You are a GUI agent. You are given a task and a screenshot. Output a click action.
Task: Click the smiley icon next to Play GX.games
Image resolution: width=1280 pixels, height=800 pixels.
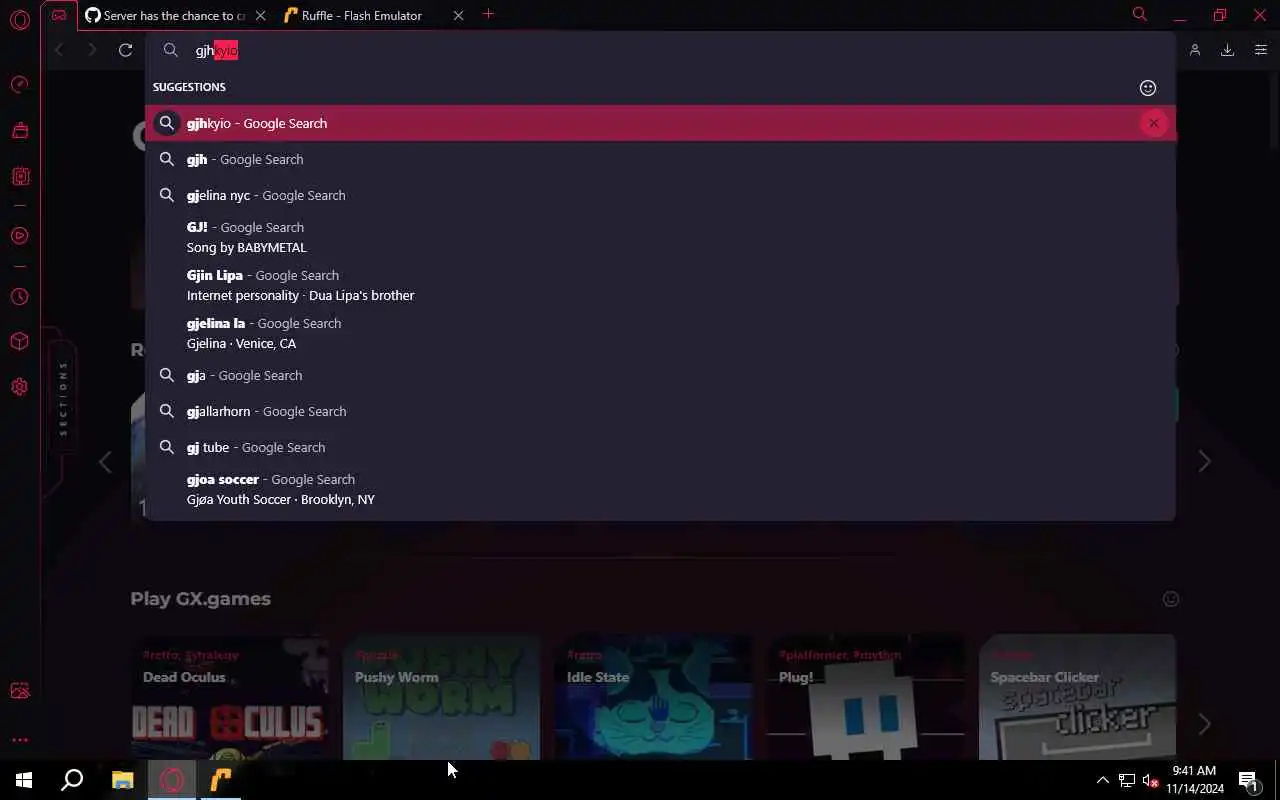[1171, 599]
